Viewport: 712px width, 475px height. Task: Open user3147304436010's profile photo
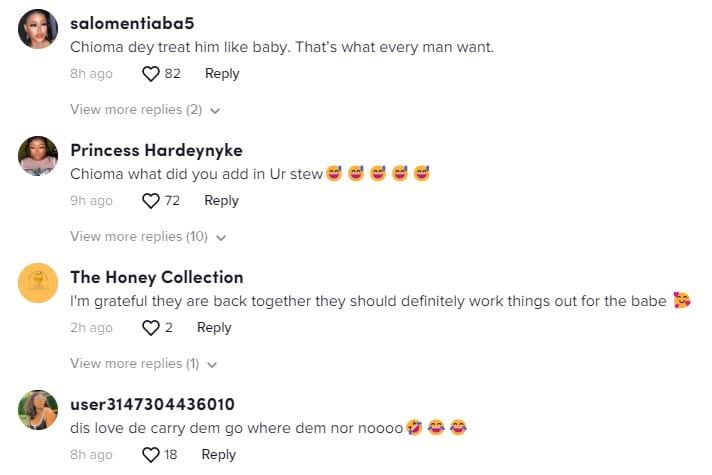pyautogui.click(x=38, y=409)
